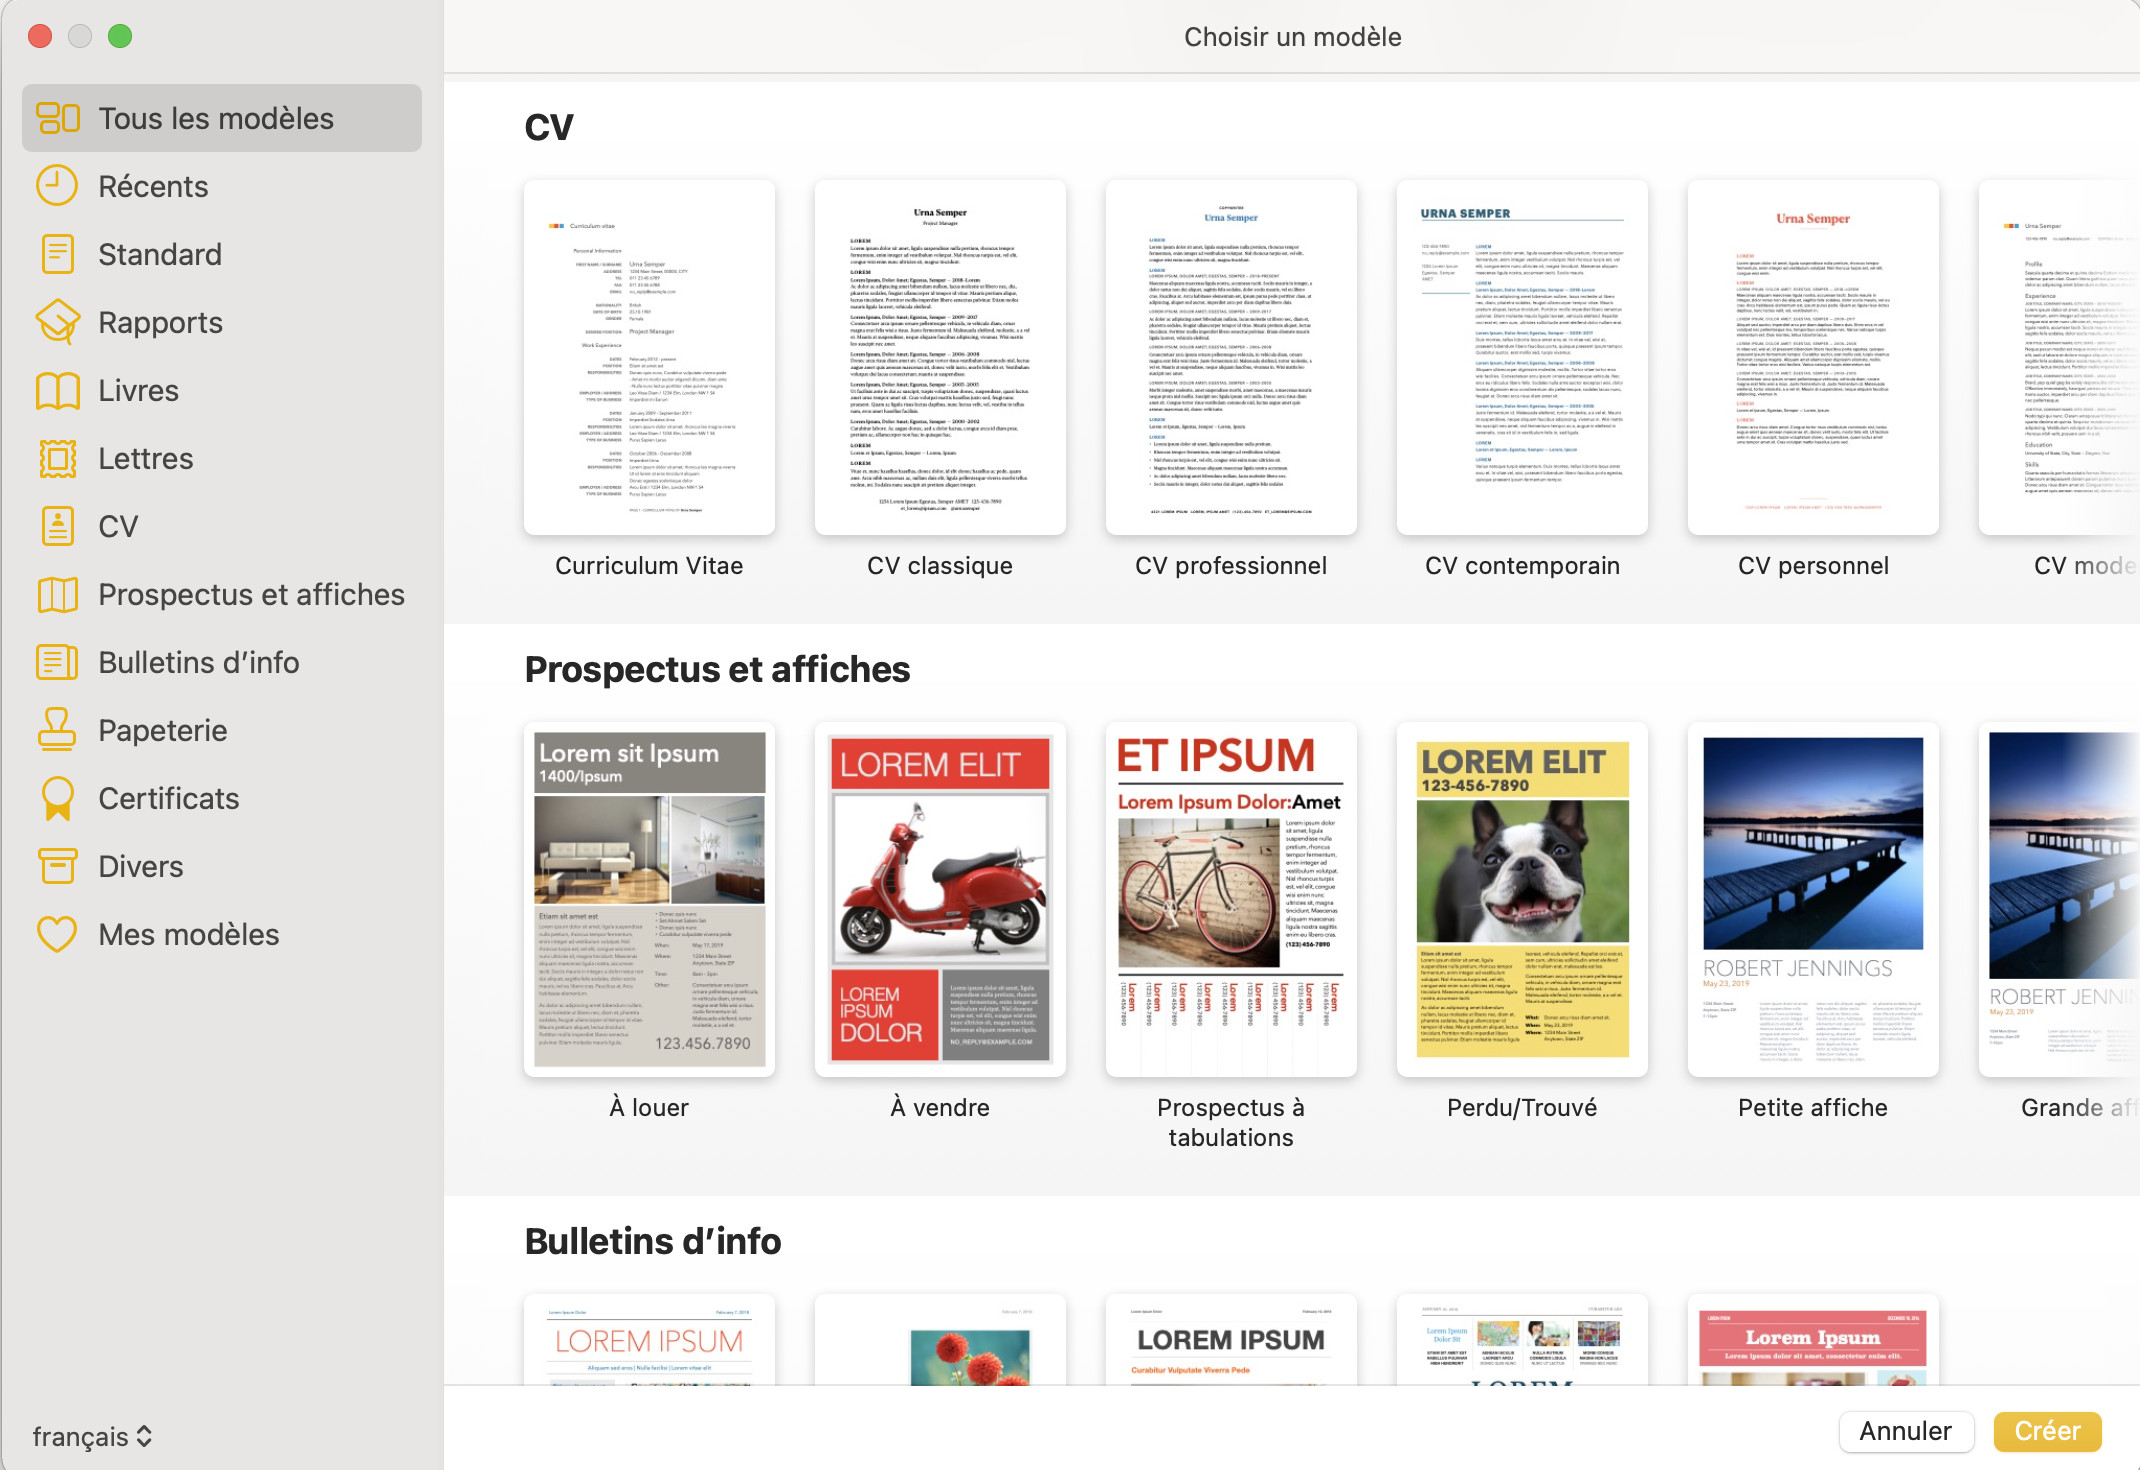Select the À vendre scooter flyer thumbnail

tap(940, 899)
